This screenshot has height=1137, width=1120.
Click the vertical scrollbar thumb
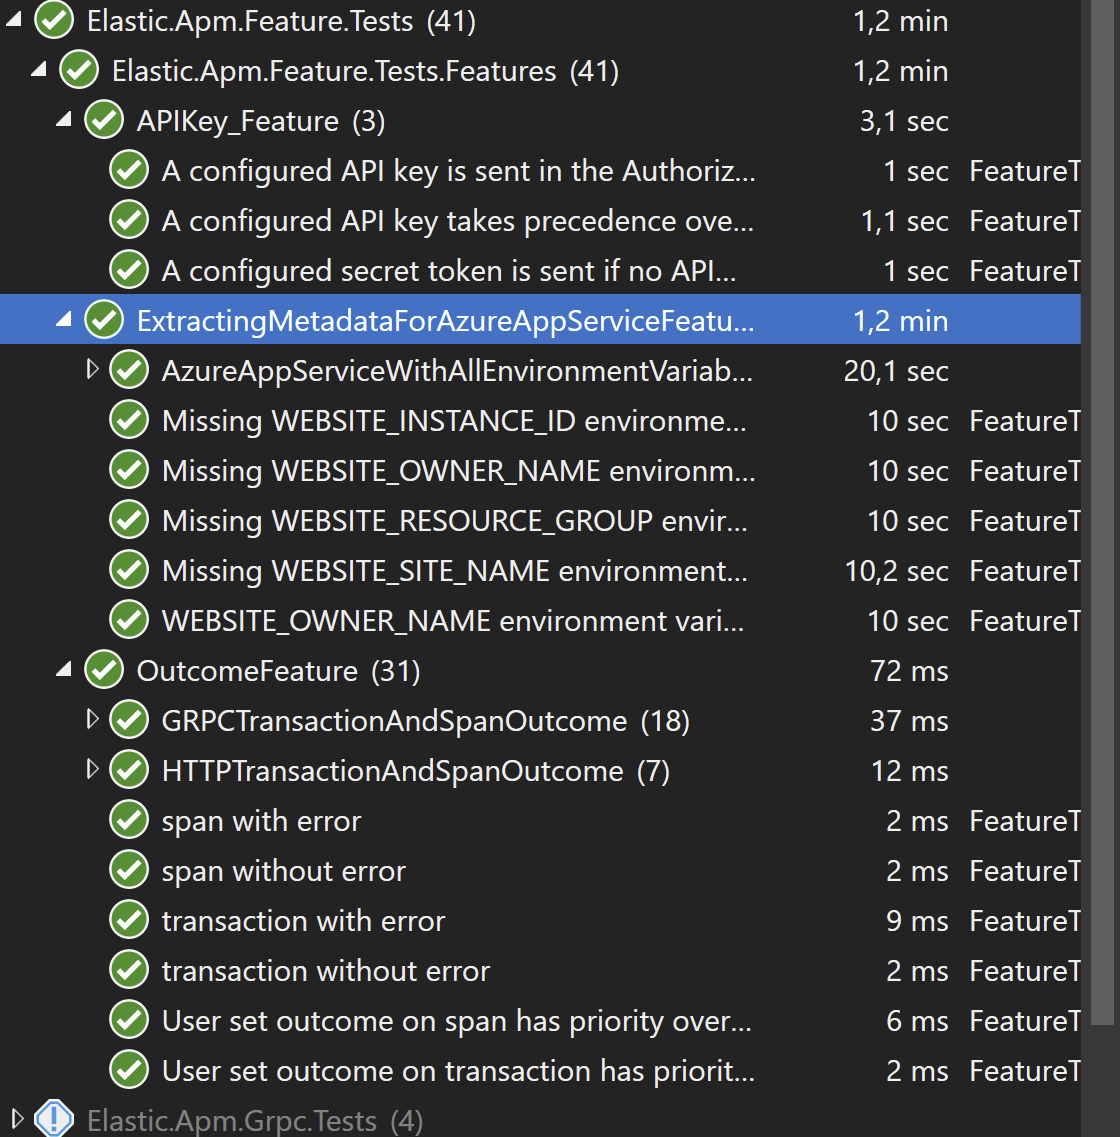1103,512
